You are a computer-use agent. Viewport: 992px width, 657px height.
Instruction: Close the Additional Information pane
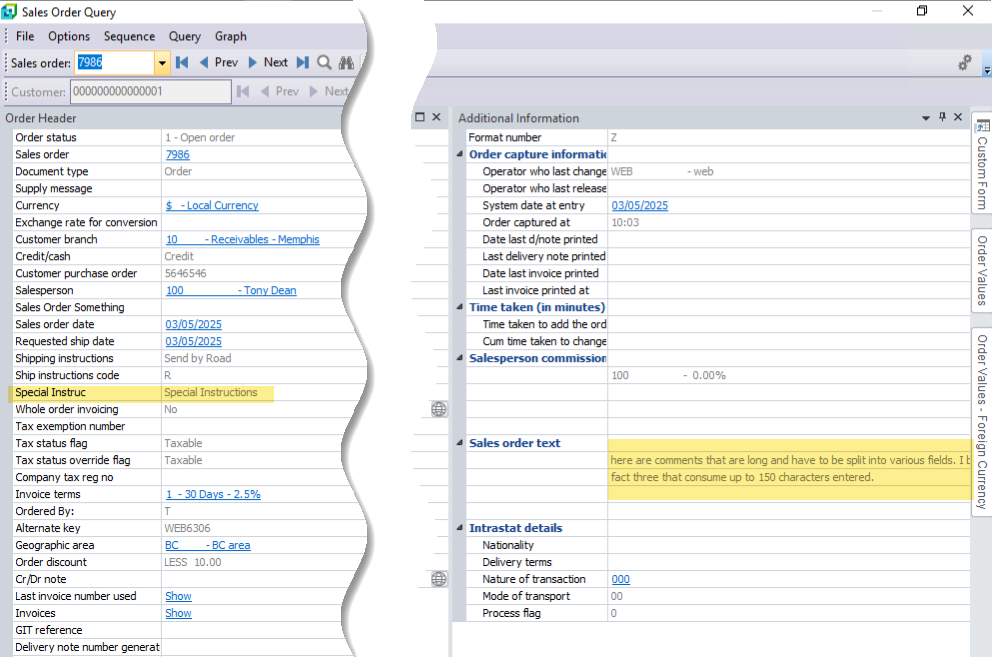click(x=958, y=117)
